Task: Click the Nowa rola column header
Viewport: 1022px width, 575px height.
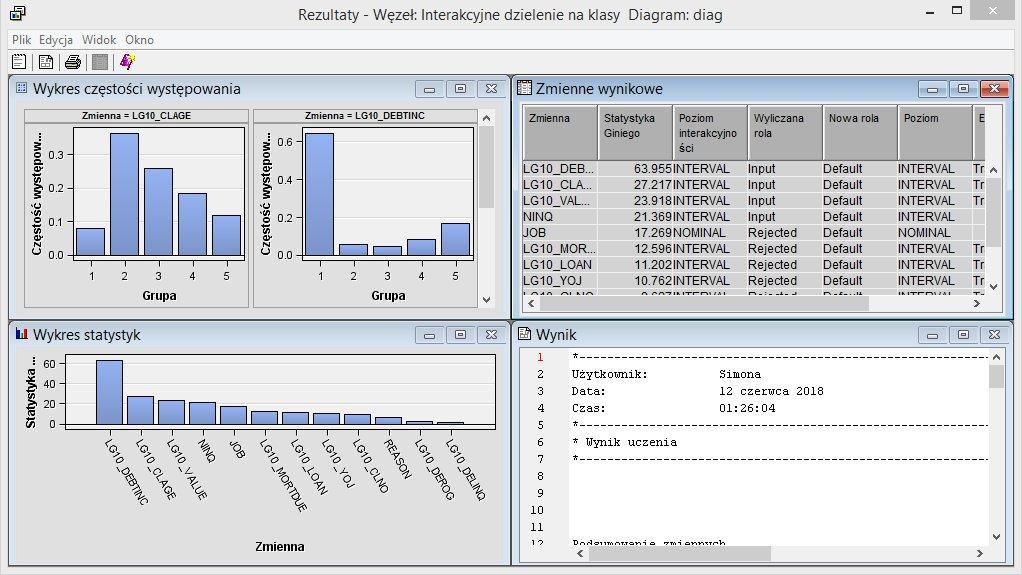Action: click(860, 132)
